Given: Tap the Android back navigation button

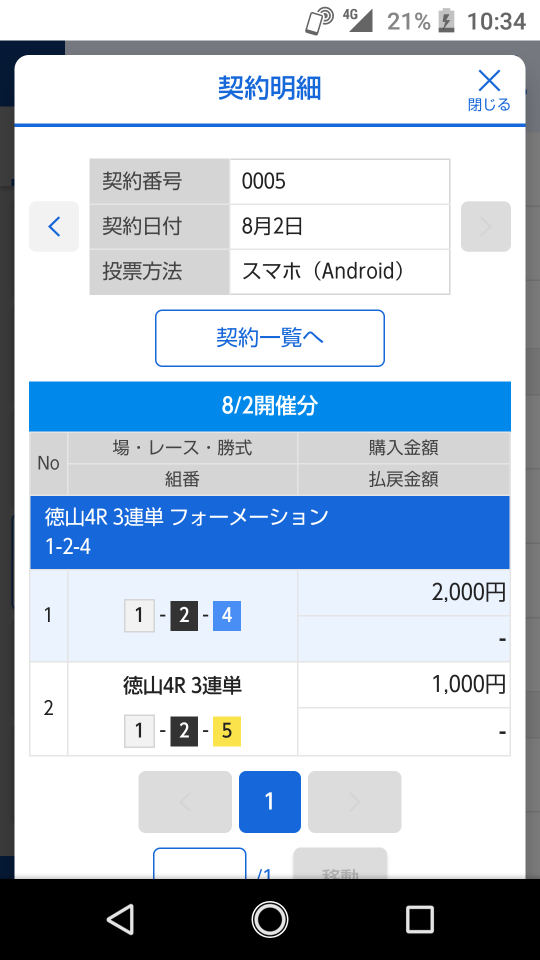Looking at the screenshot, I should (x=121, y=920).
